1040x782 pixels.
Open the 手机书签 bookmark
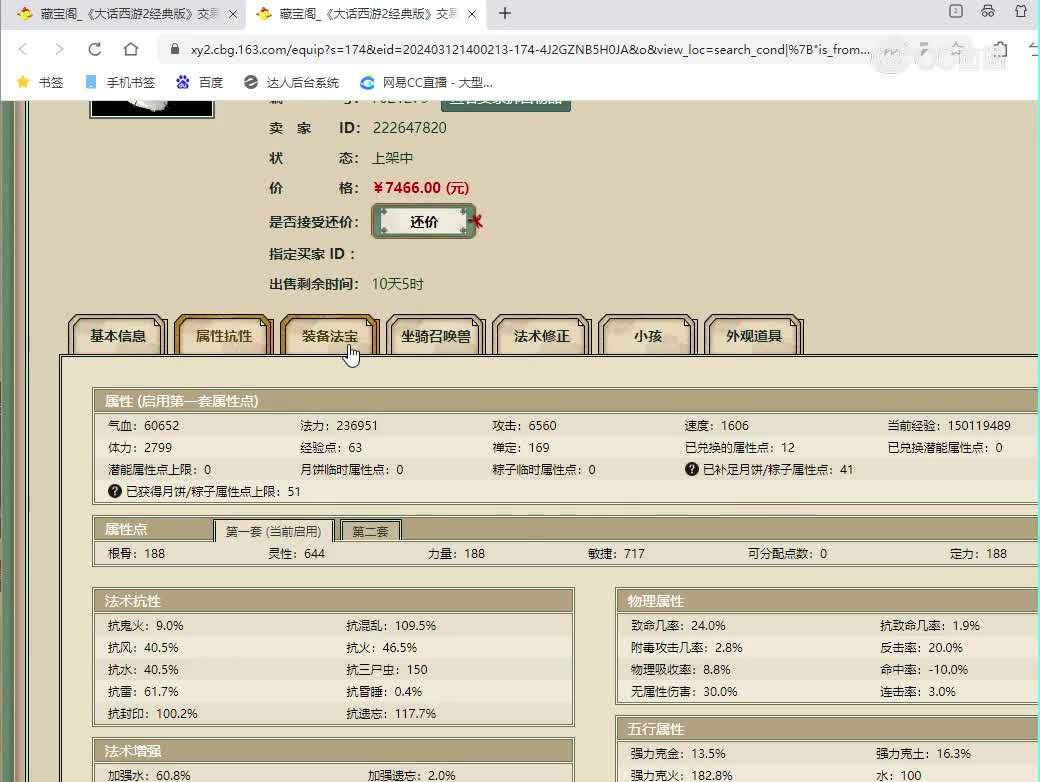(121, 82)
